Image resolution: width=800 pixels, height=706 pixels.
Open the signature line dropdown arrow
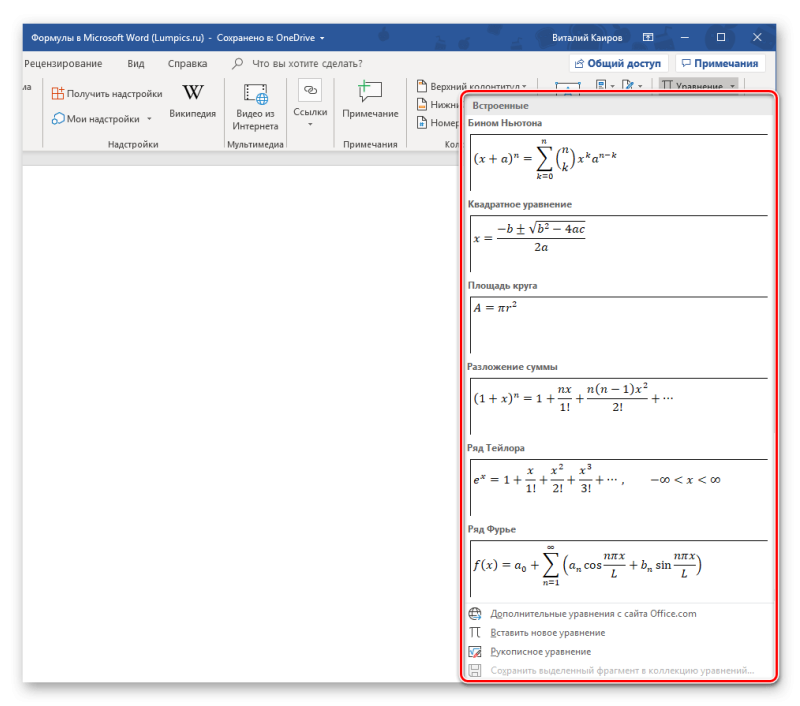640,86
